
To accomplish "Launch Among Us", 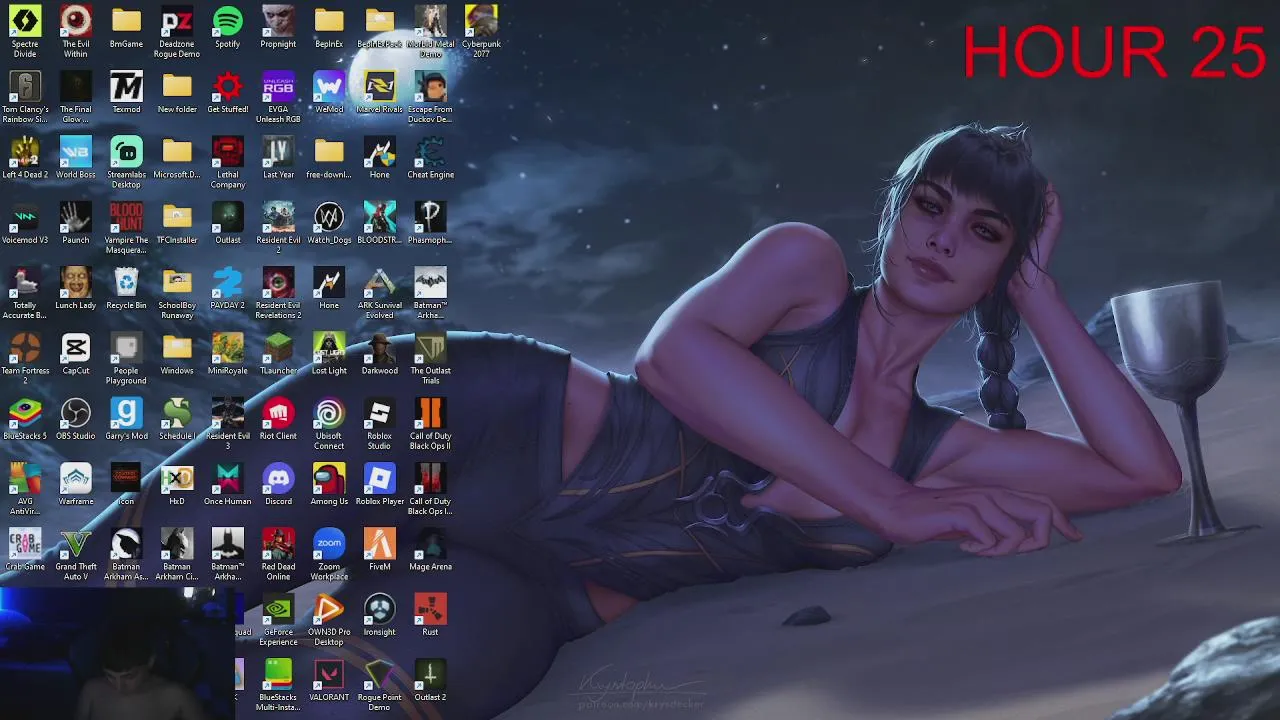I will click(x=329, y=479).
